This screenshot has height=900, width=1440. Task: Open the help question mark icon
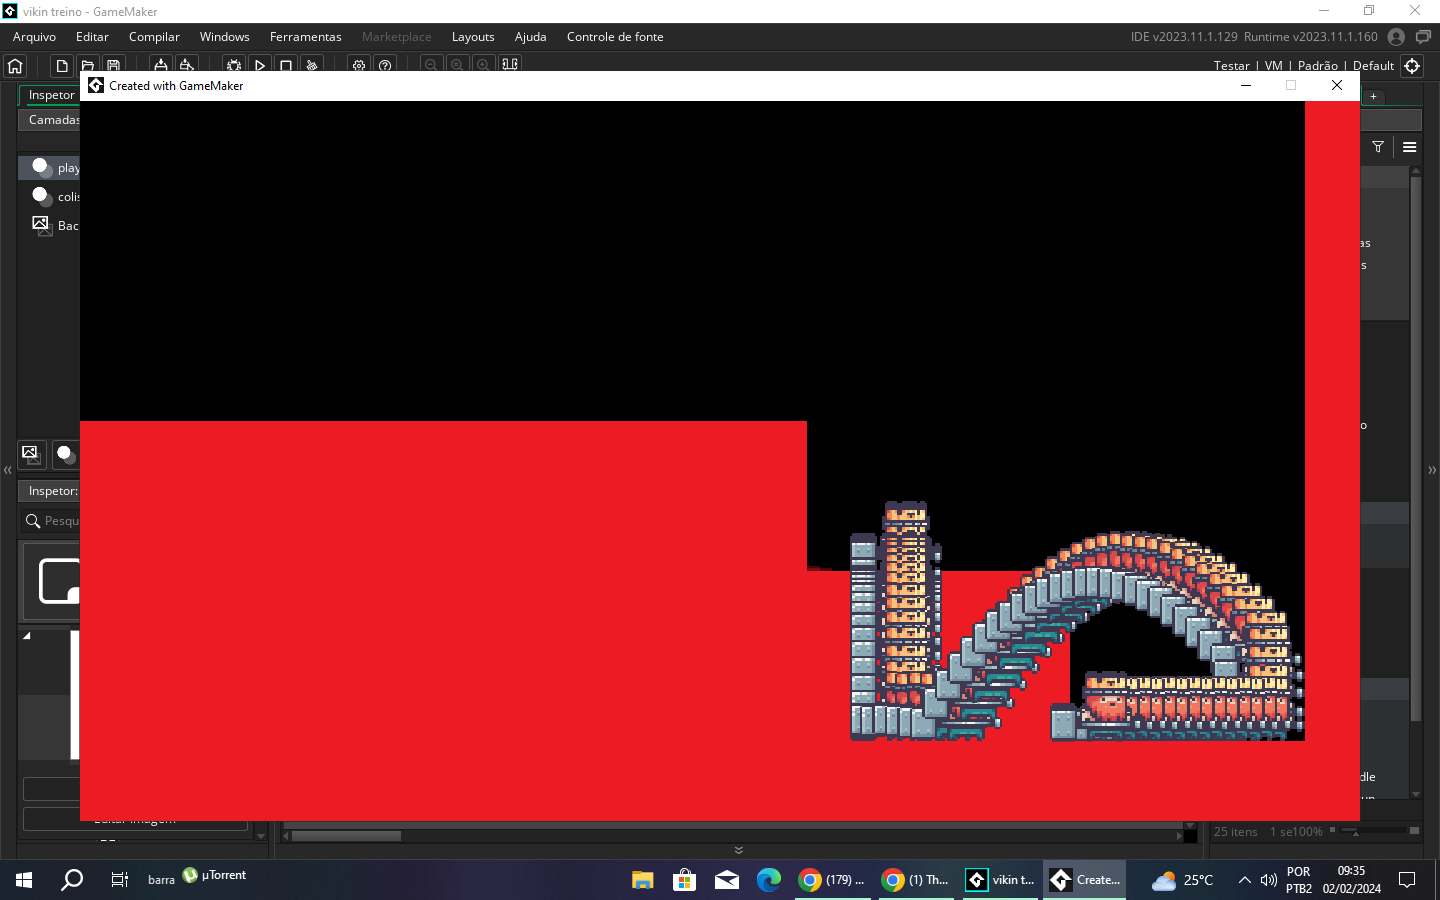coord(385,66)
